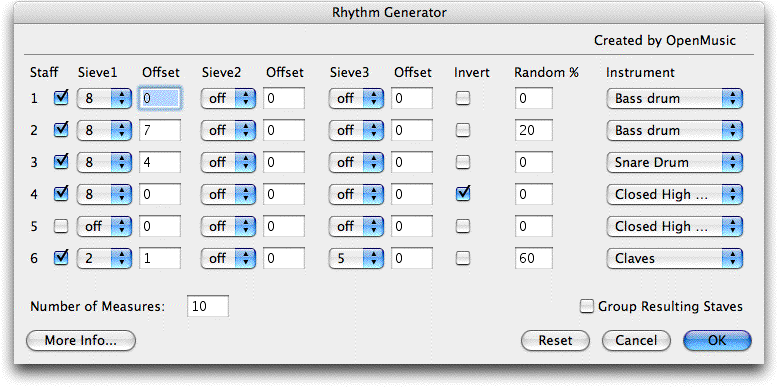Open Sieve2 dropdown for staff 1
Screen dimensions: 778x387
point(228,99)
